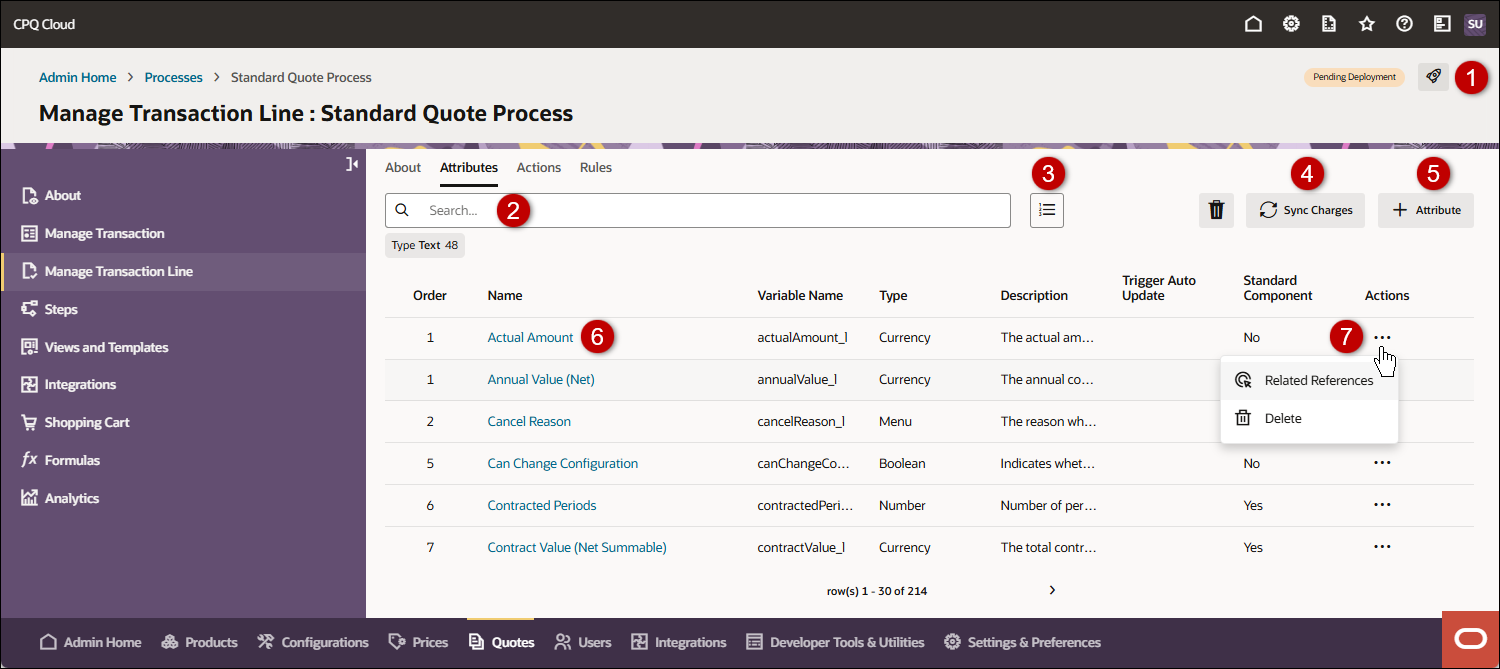Switch to the Rules tab
Screen dimensions: 1500x669
[x=595, y=168]
